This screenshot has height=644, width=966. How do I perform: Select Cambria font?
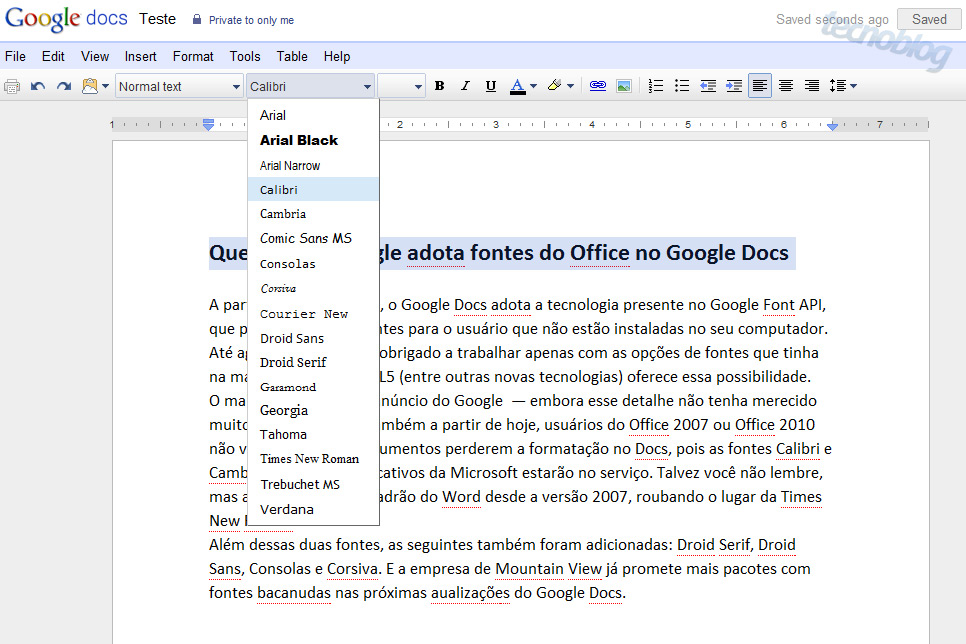tap(313, 214)
